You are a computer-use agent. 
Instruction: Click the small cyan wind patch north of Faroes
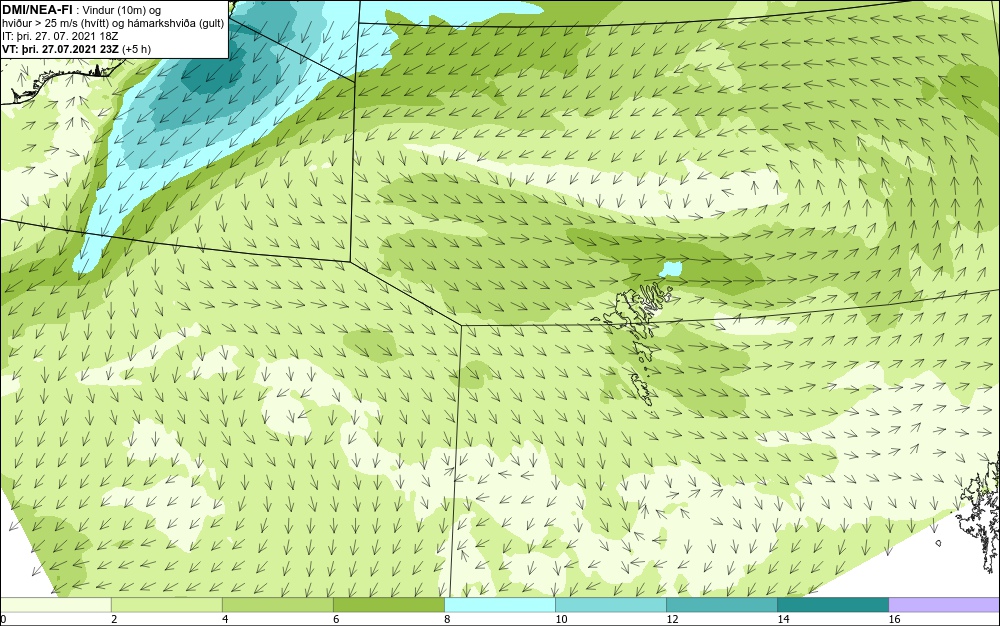click(670, 269)
